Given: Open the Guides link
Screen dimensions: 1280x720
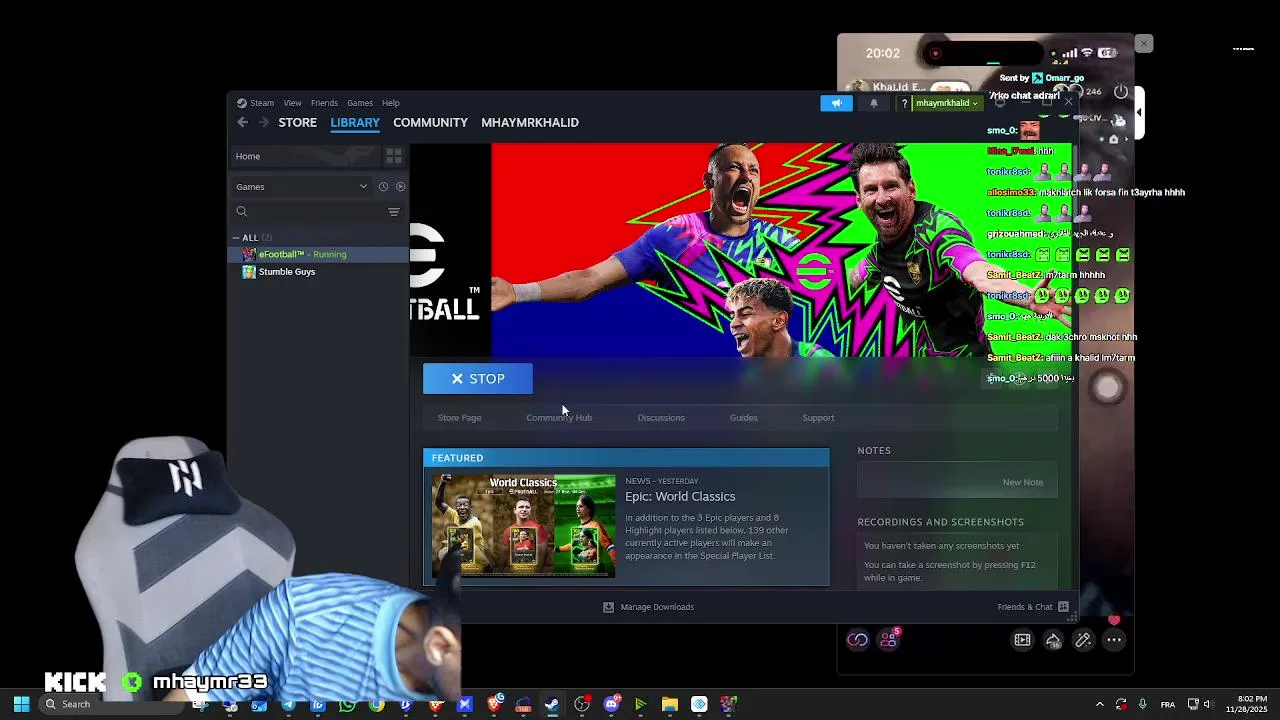Looking at the screenshot, I should tap(743, 418).
